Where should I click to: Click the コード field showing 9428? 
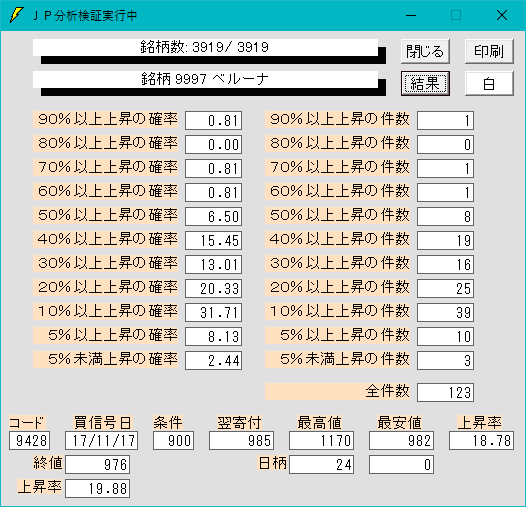click(30, 440)
